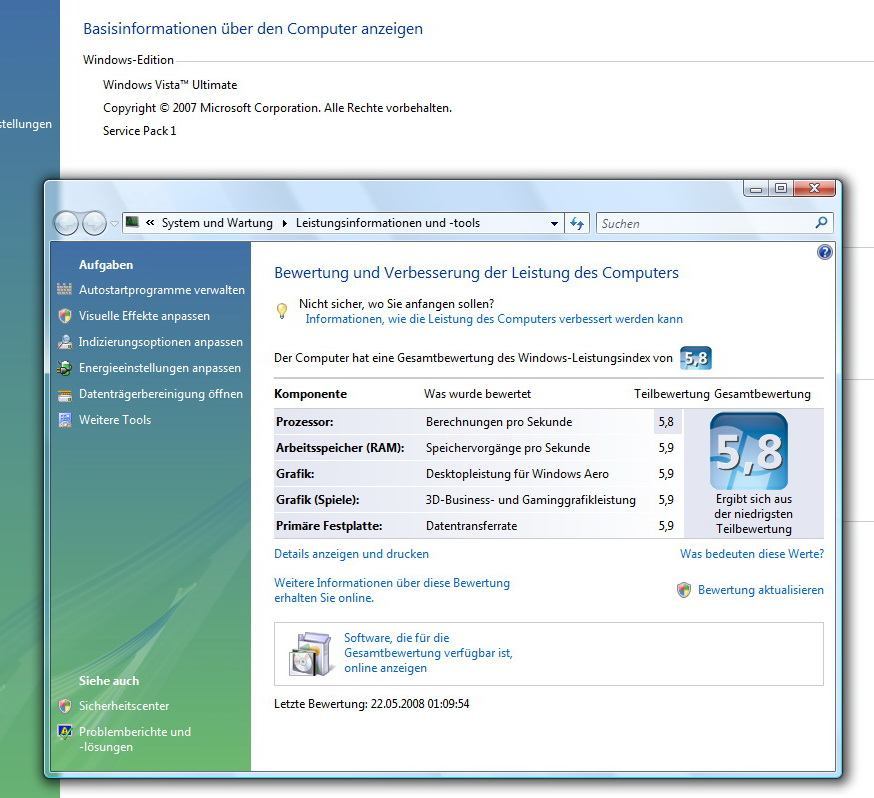The image size is (874, 798).
Task: Click Teilbewertung column header
Action: tap(672, 394)
